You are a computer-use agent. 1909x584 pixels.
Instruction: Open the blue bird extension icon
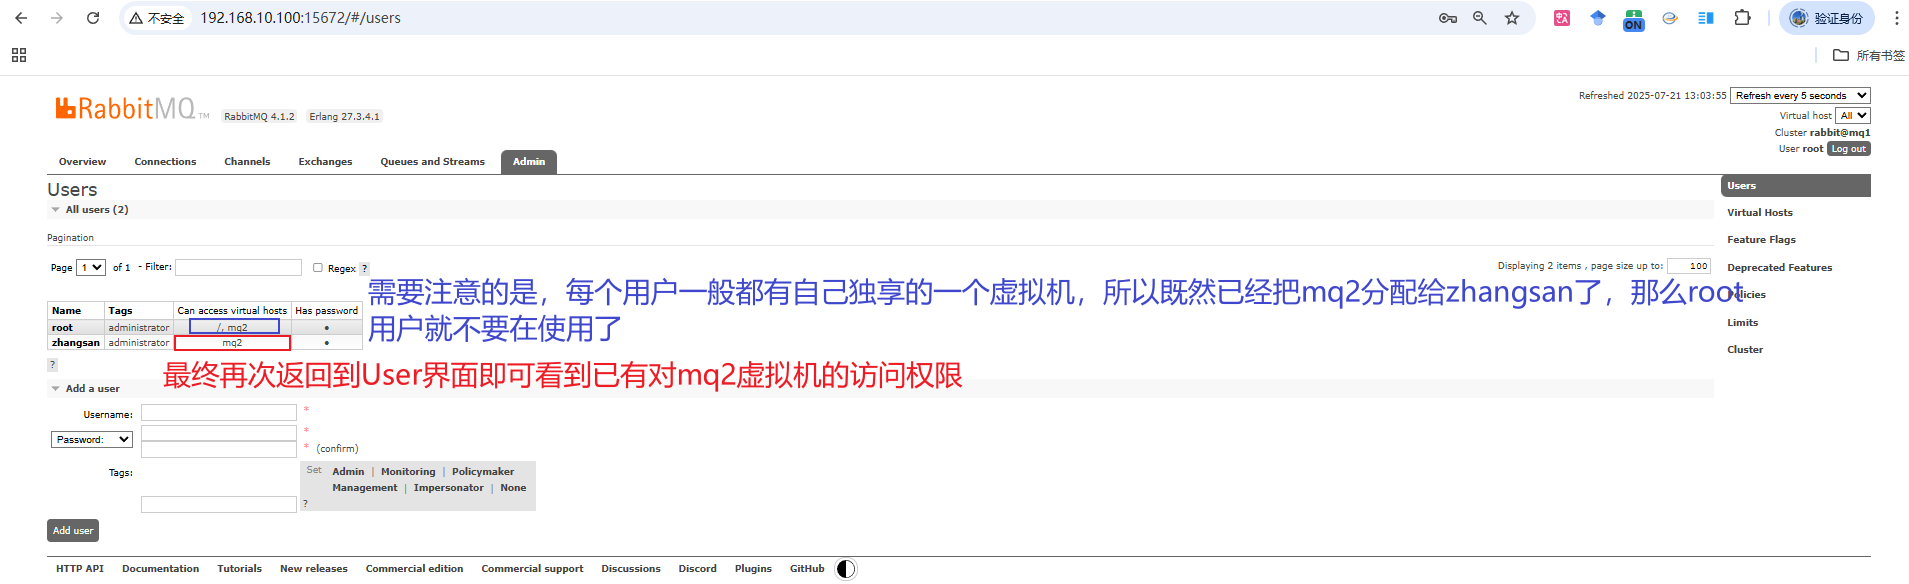click(x=1598, y=18)
